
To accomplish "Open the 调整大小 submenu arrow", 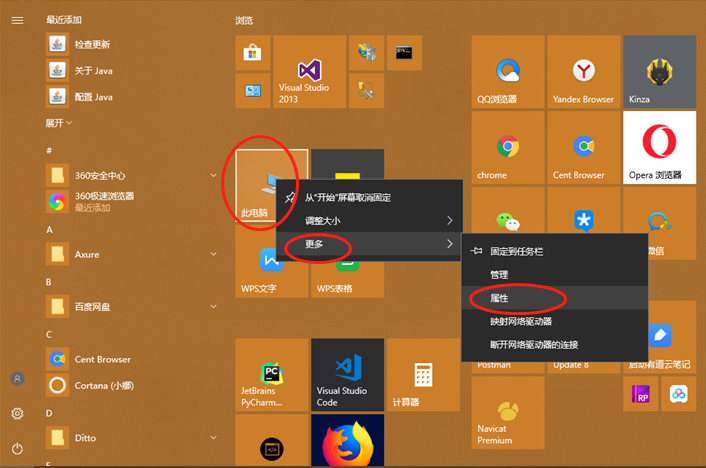I will pos(449,220).
